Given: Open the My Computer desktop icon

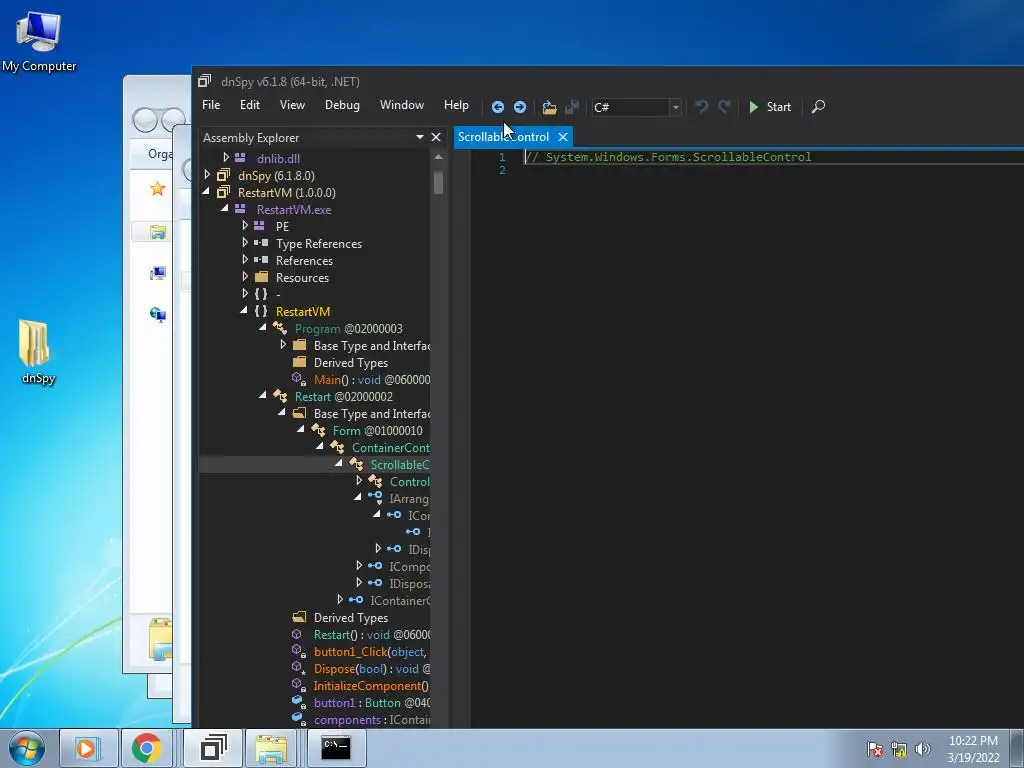Looking at the screenshot, I should [39, 40].
